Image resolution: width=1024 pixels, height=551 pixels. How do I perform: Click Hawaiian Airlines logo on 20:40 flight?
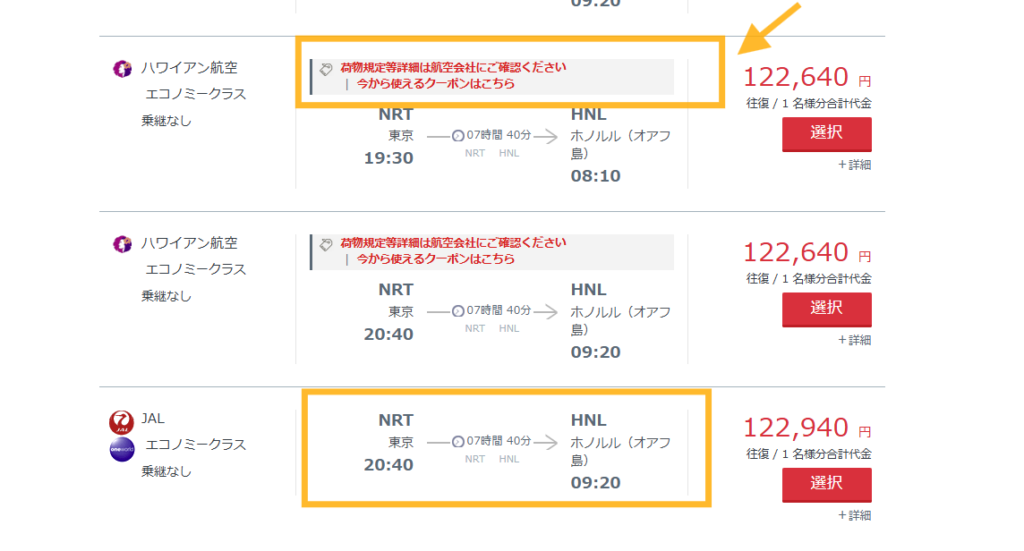122,244
